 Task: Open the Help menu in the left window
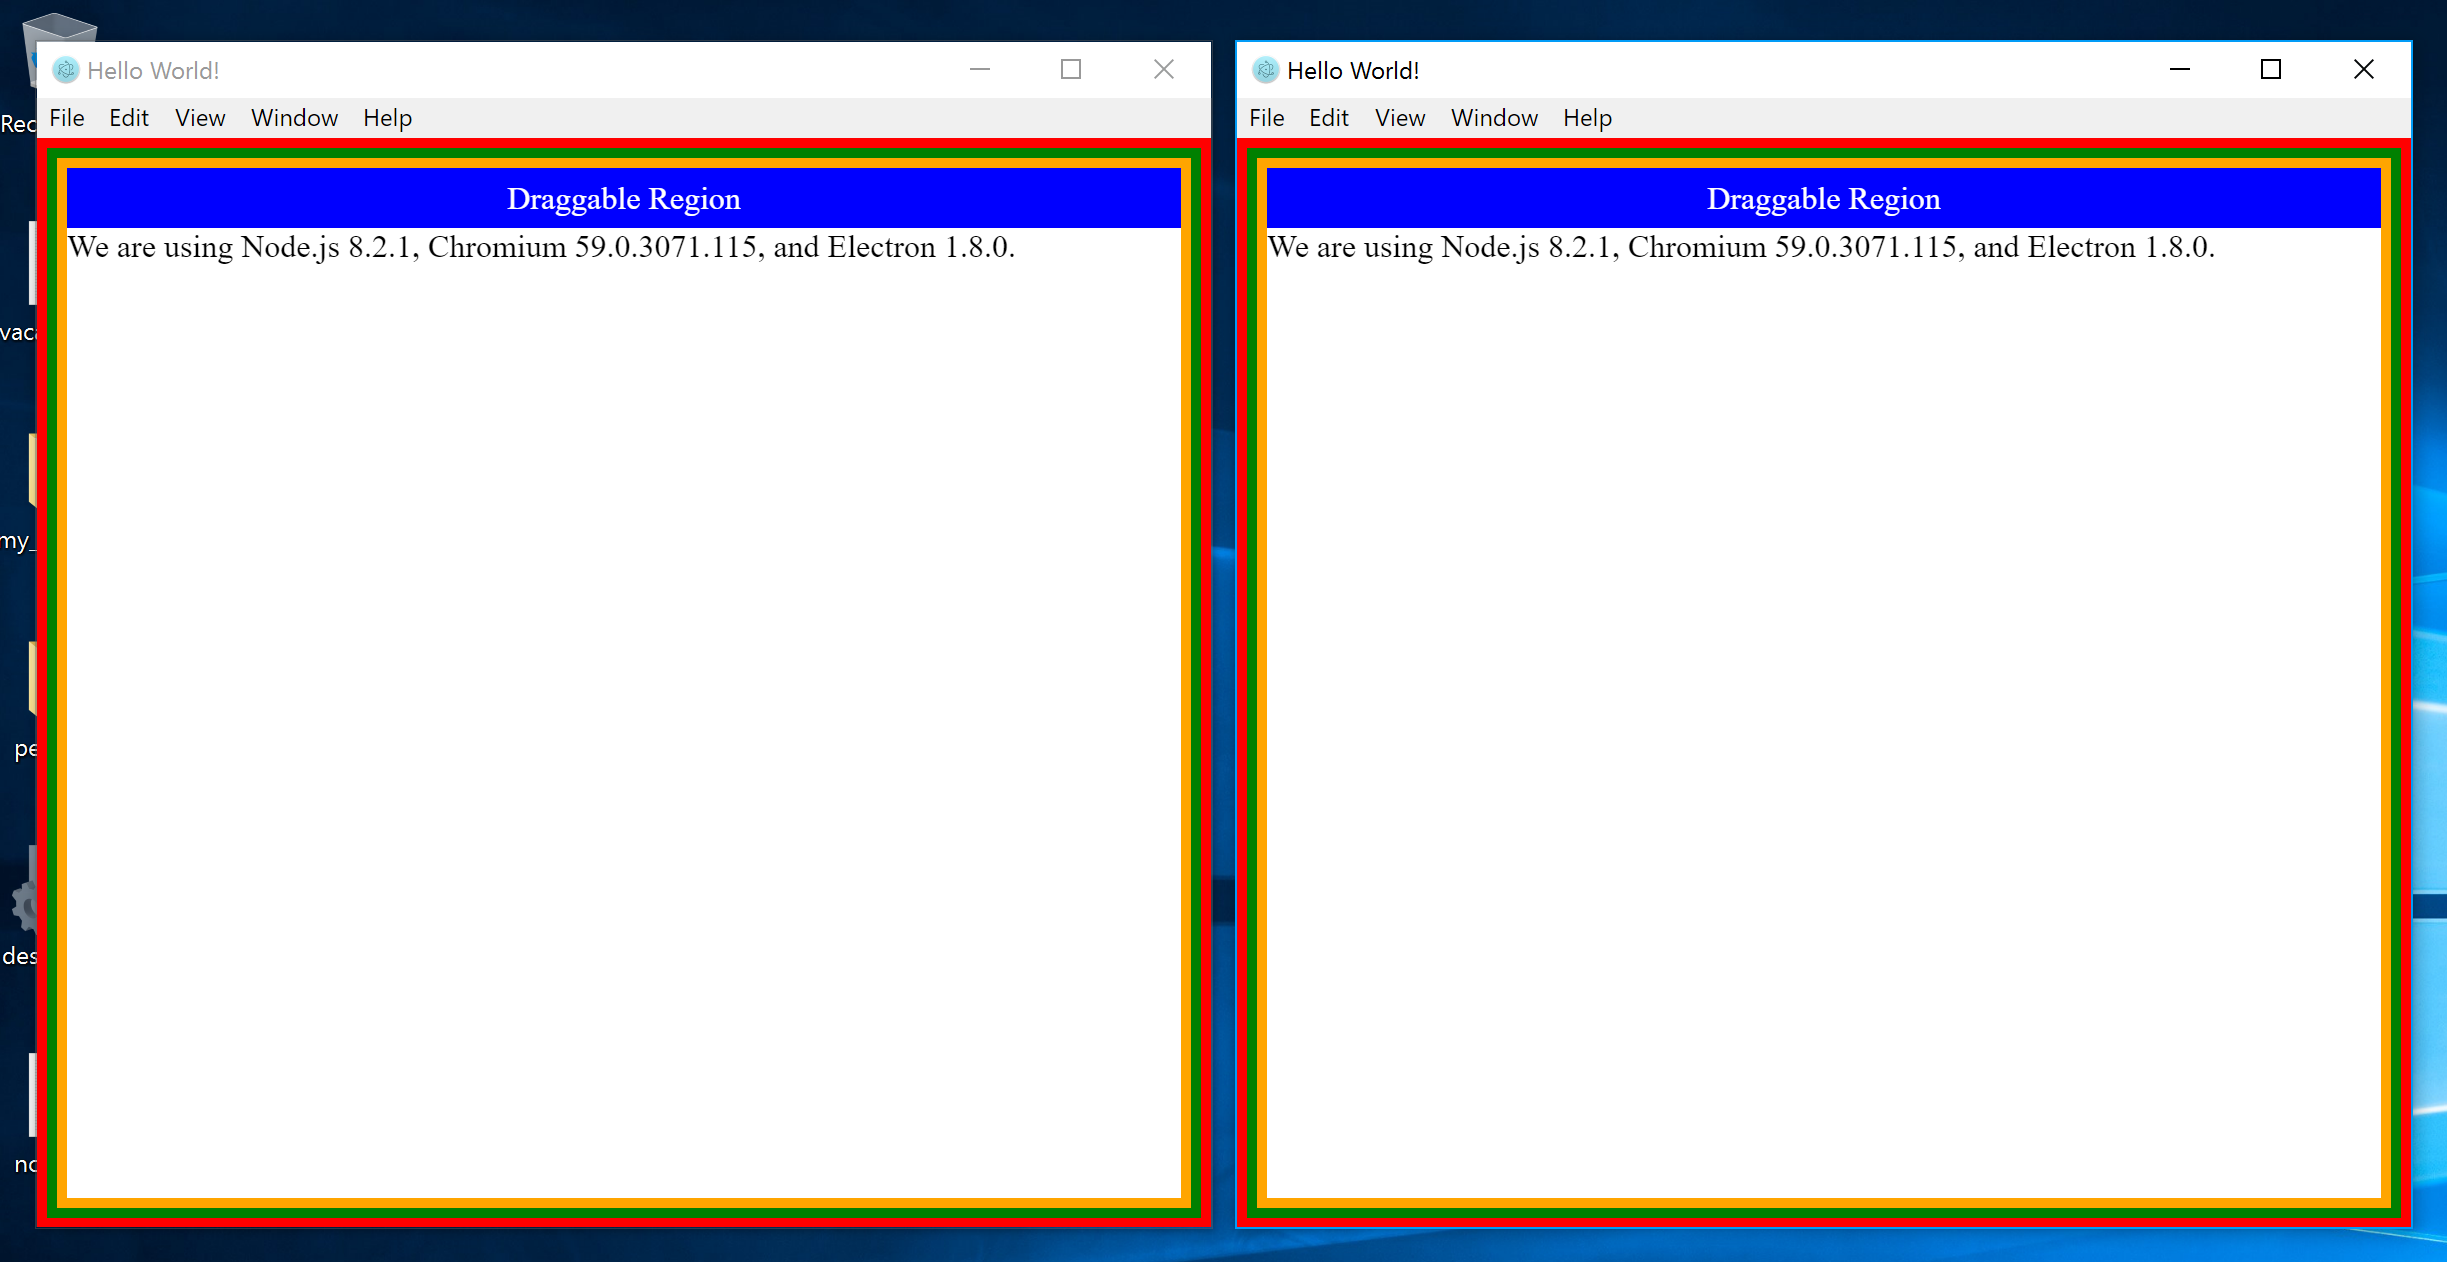point(387,117)
